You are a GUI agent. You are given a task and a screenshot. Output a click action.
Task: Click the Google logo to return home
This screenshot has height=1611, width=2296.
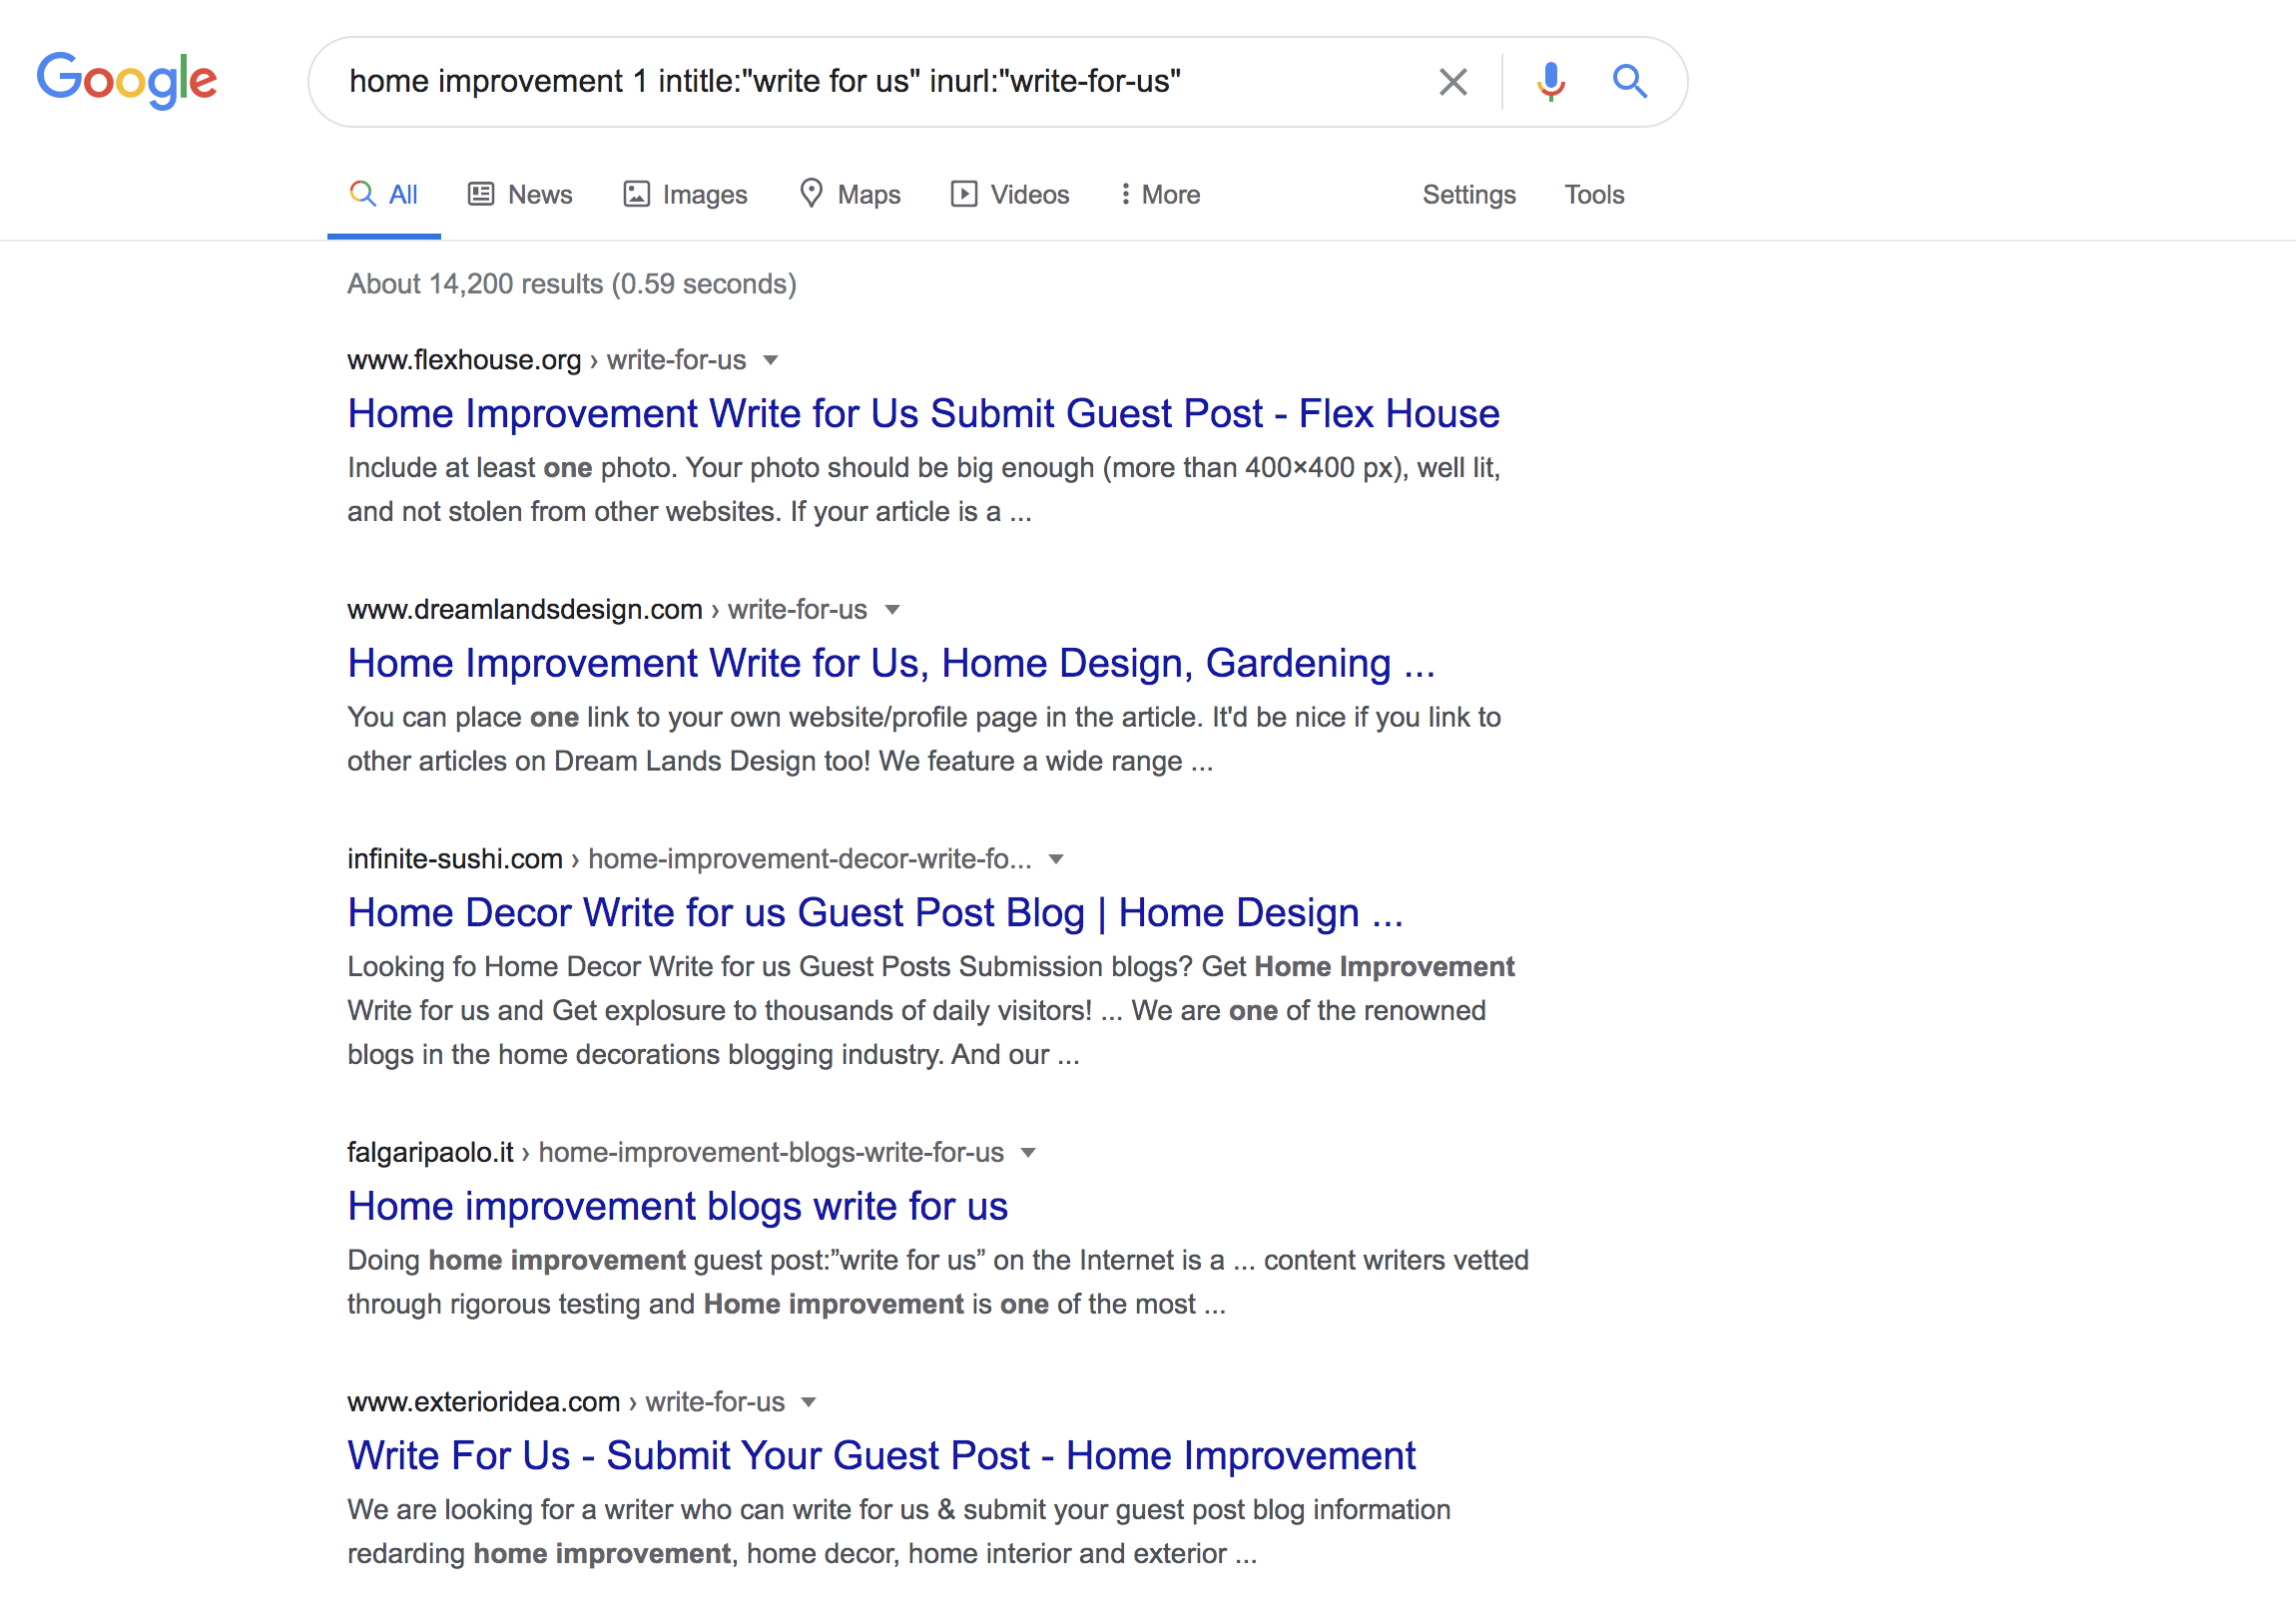127,81
